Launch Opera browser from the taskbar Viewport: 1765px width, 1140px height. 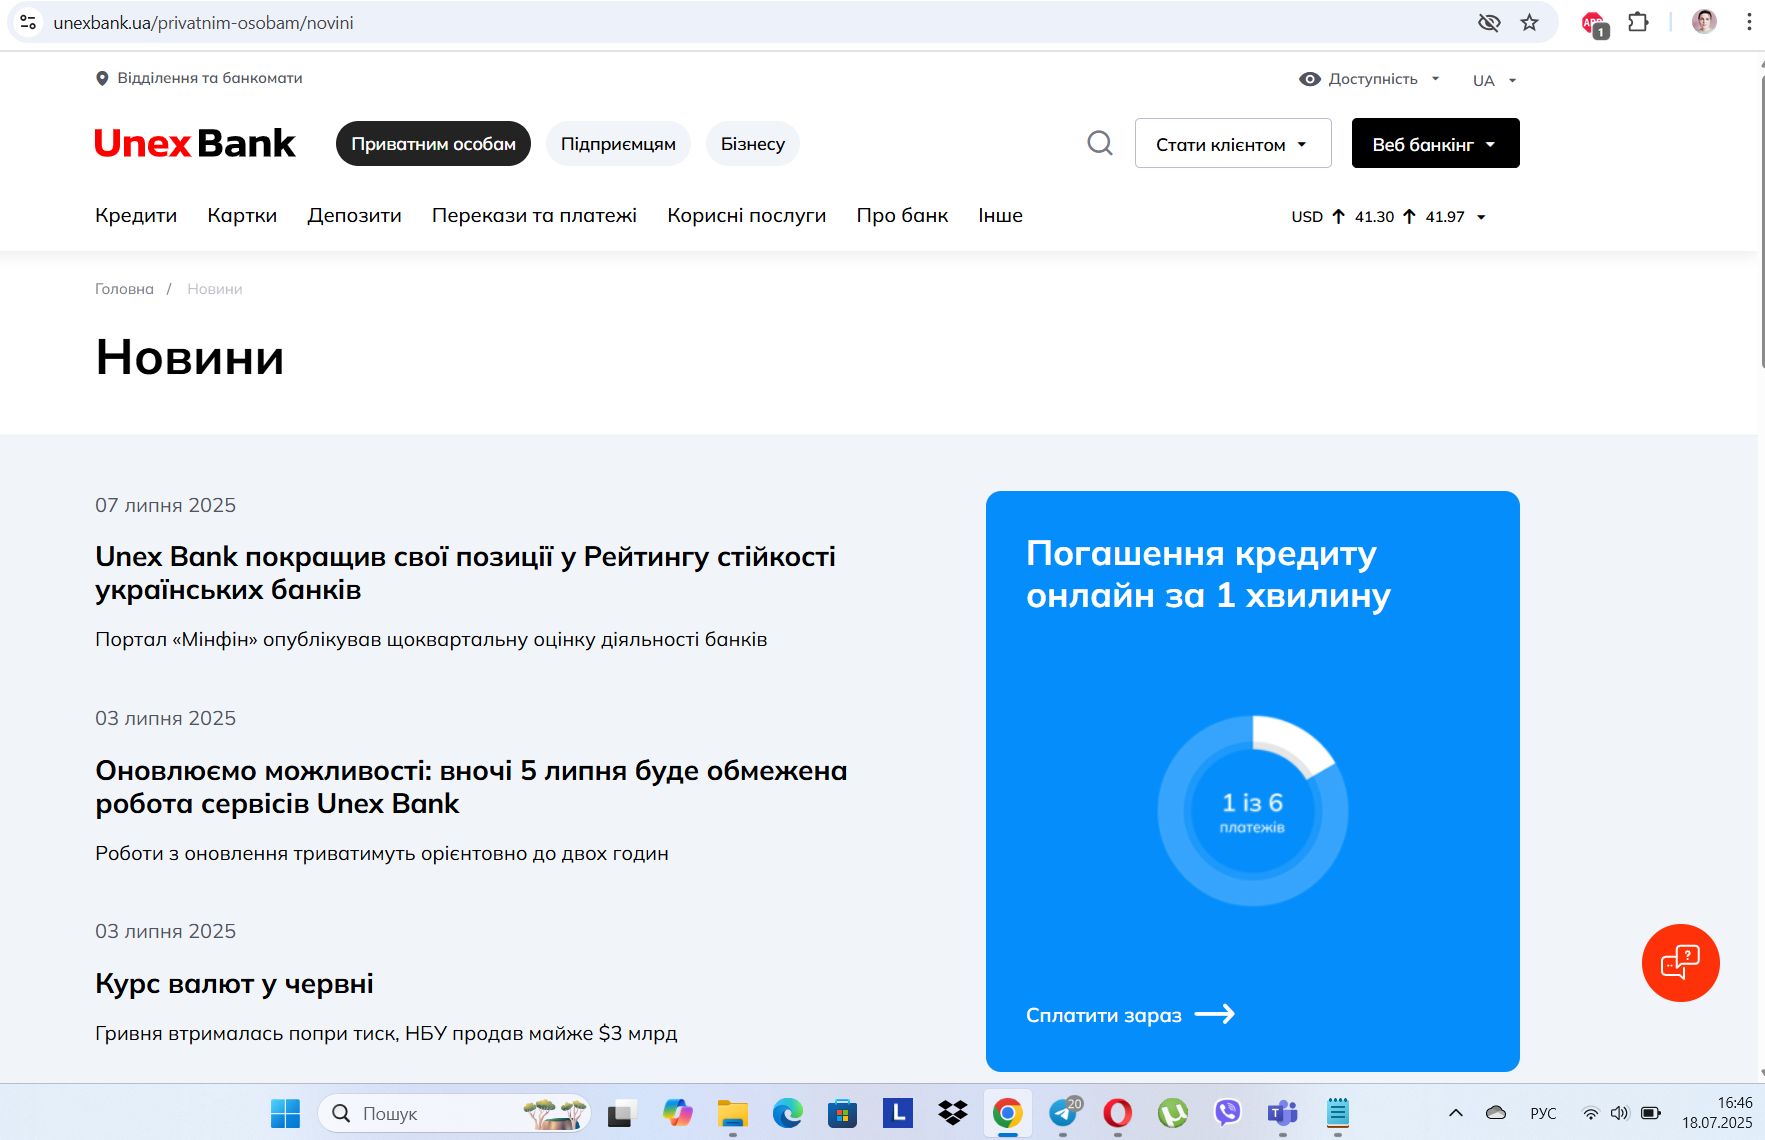pyautogui.click(x=1117, y=1113)
